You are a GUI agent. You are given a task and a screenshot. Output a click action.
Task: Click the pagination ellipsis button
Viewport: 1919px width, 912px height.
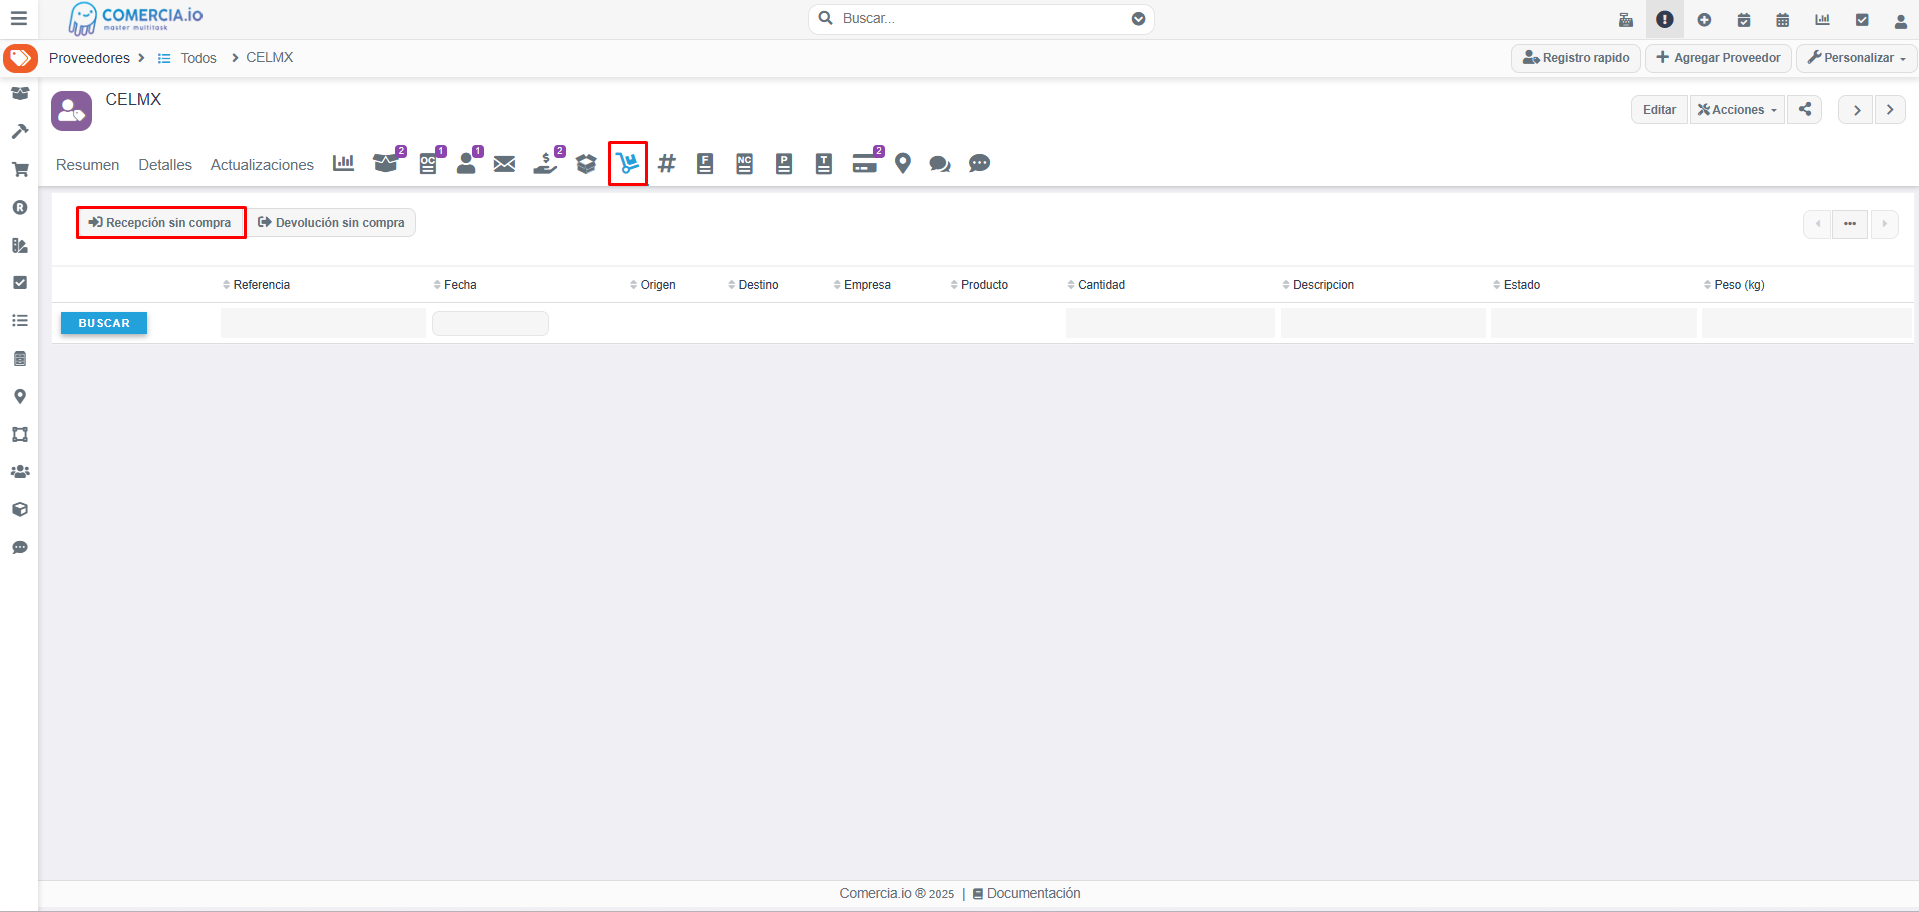click(x=1850, y=223)
